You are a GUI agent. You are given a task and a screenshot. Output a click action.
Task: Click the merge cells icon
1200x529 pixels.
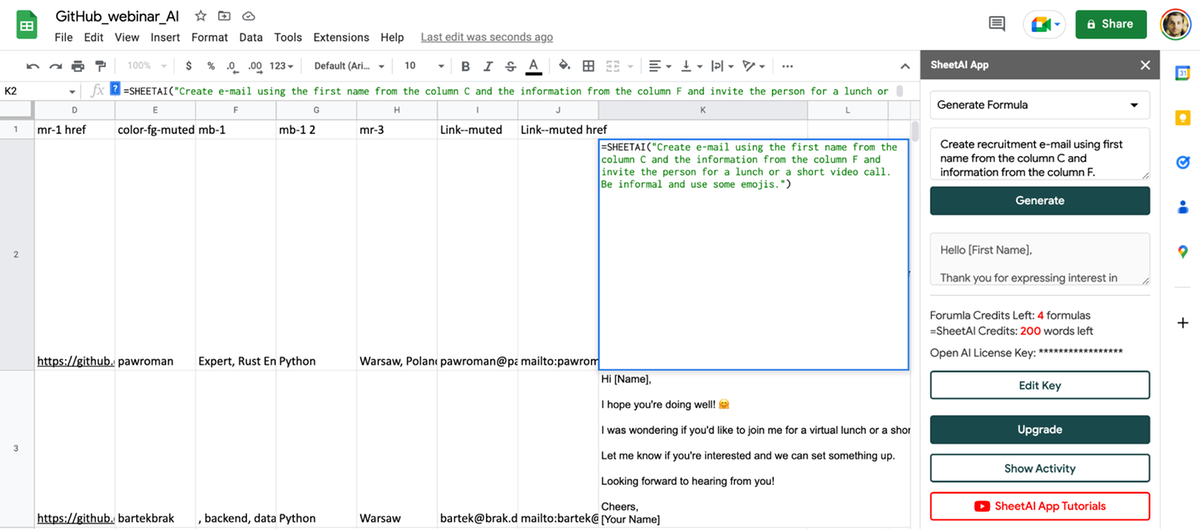[615, 66]
